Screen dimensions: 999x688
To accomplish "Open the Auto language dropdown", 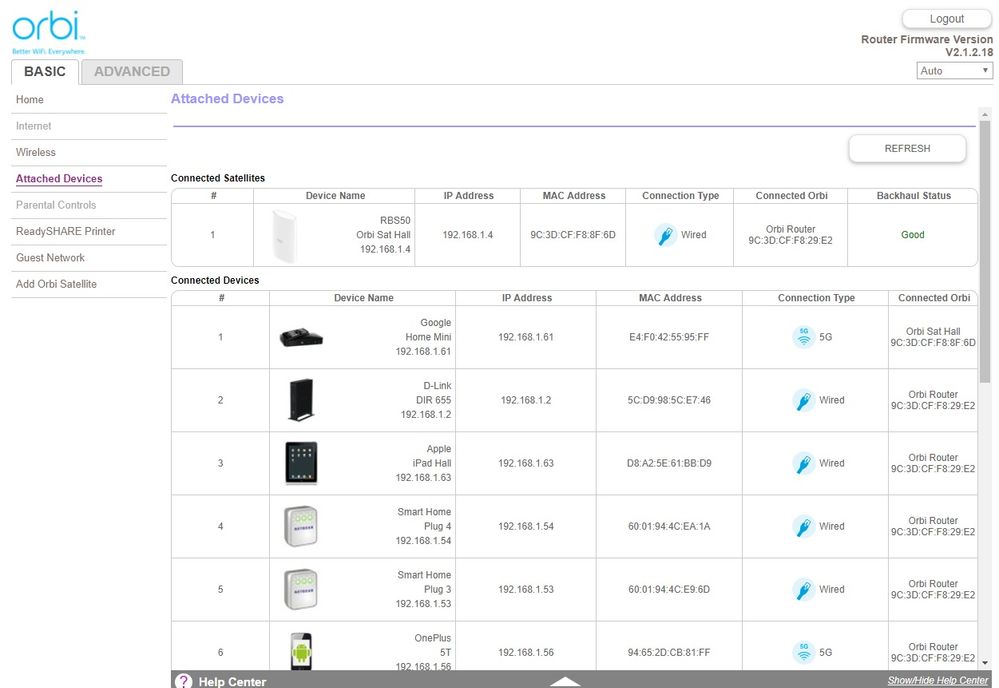I will 954,71.
